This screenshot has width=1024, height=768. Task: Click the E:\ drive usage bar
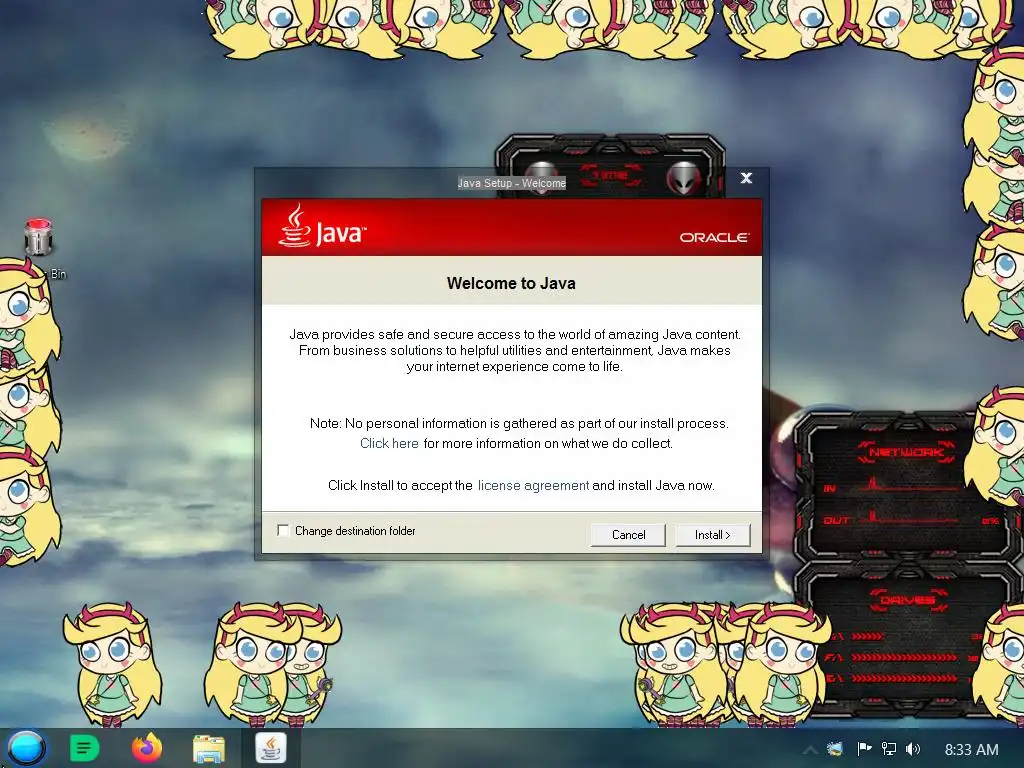(x=904, y=679)
